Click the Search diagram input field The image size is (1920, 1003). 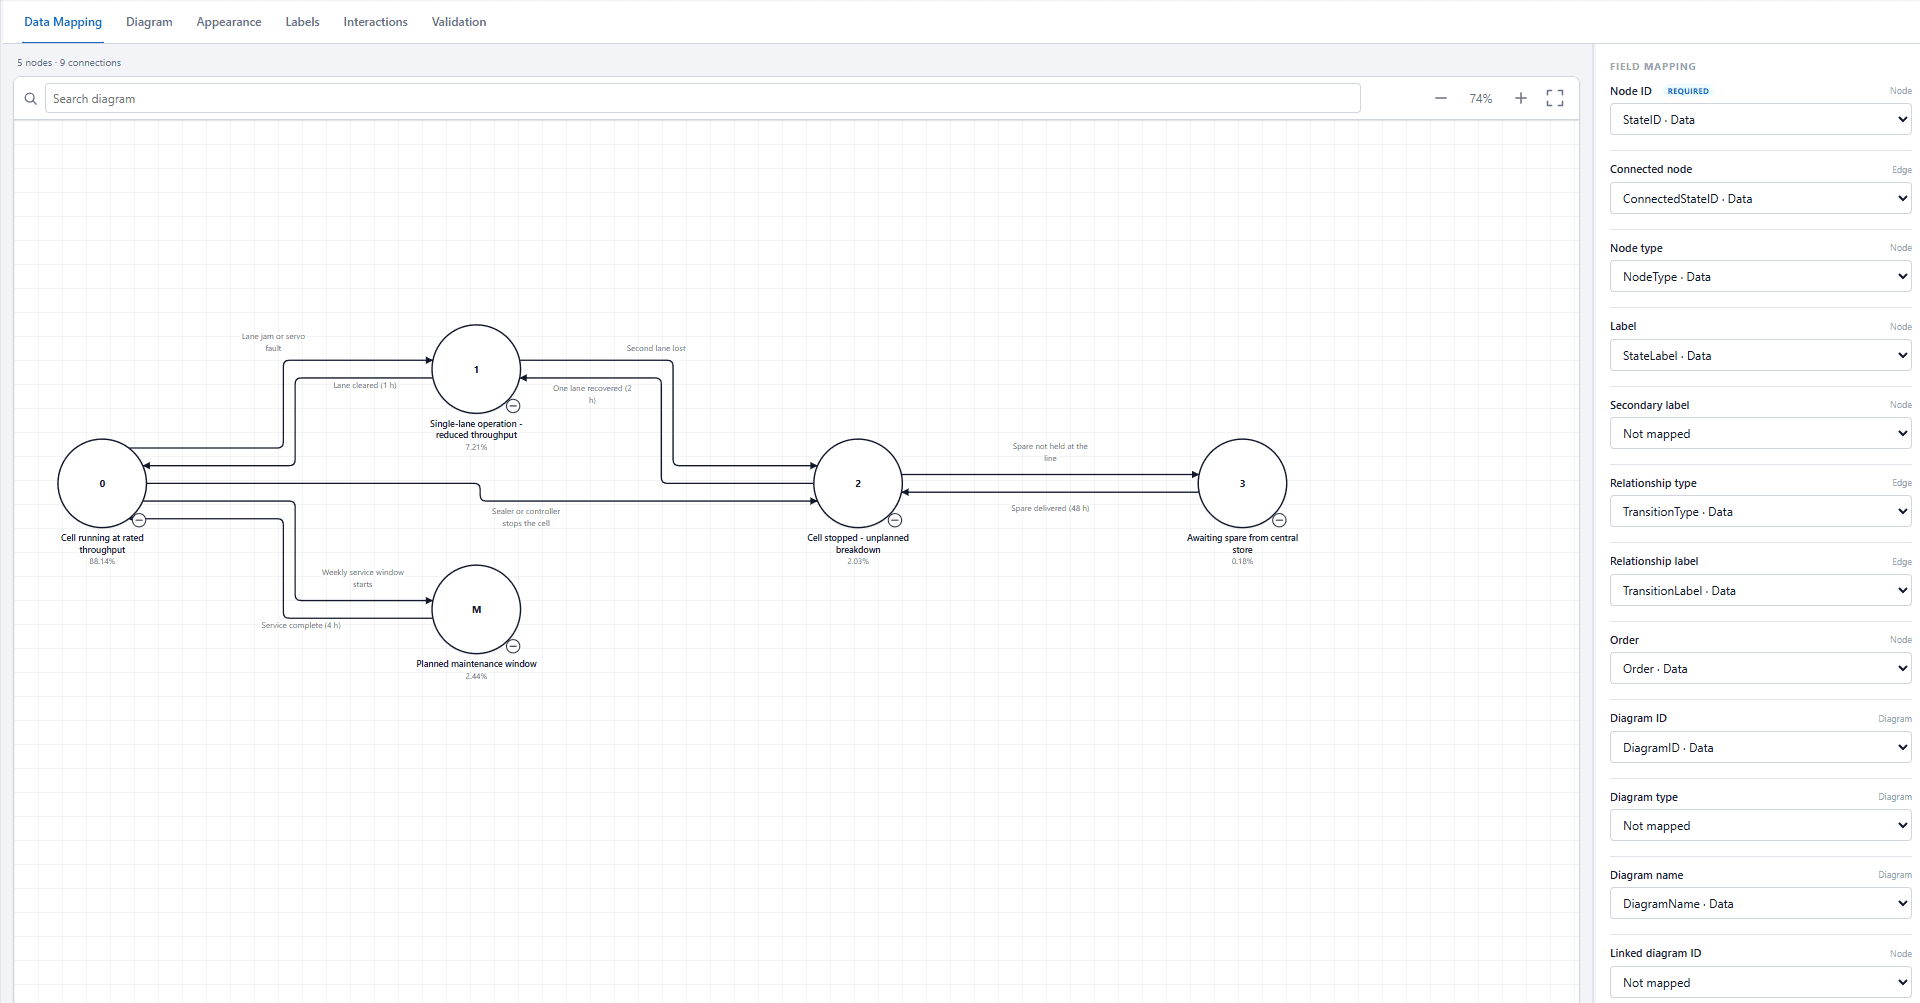[x=702, y=98]
